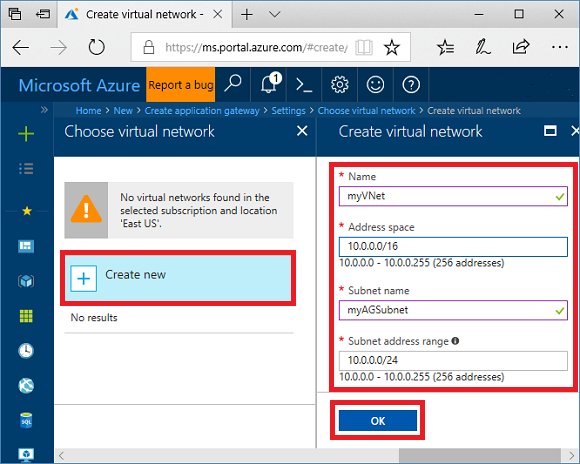Click the Report a bug button
This screenshot has height=464, width=580.
click(181, 85)
